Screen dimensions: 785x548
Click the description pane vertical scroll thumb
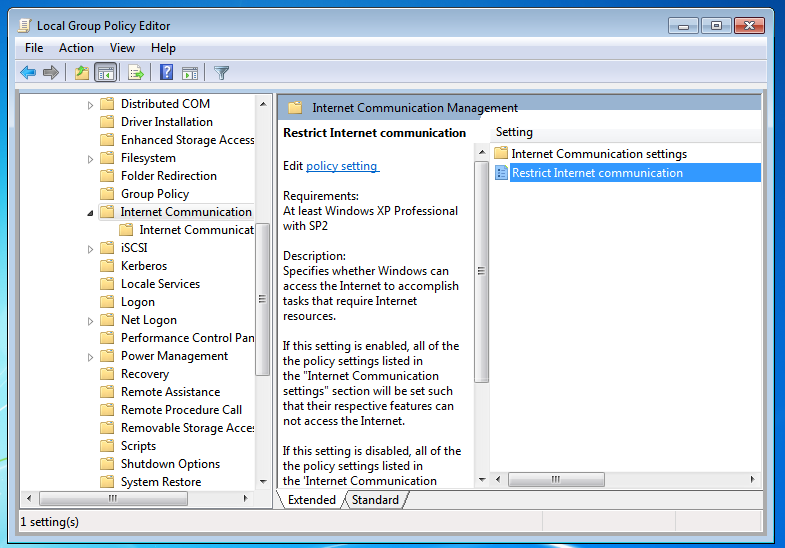(481, 272)
